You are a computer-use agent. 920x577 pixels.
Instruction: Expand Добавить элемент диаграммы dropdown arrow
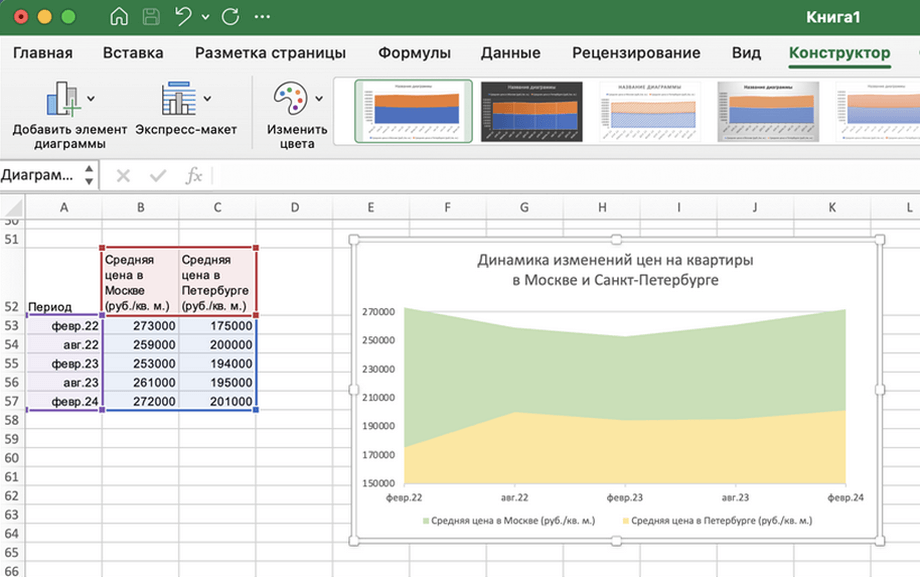91,99
